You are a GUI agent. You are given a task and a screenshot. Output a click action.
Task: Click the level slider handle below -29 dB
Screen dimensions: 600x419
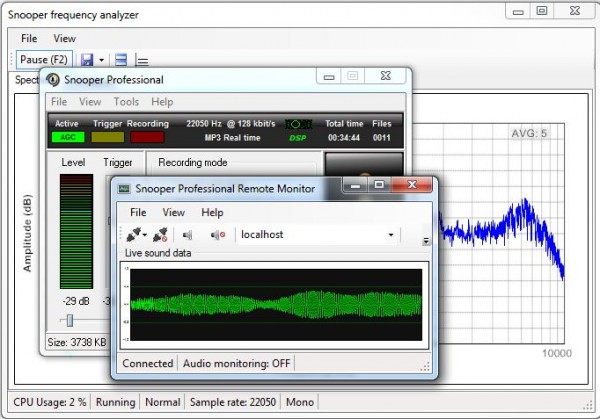[x=70, y=321]
